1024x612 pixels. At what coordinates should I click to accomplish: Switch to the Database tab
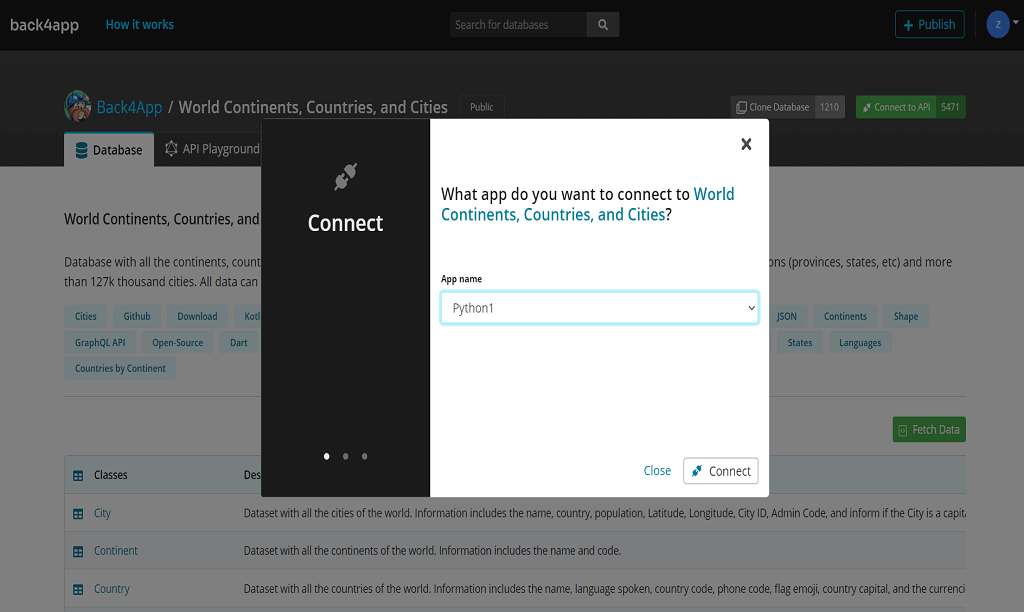(109, 150)
